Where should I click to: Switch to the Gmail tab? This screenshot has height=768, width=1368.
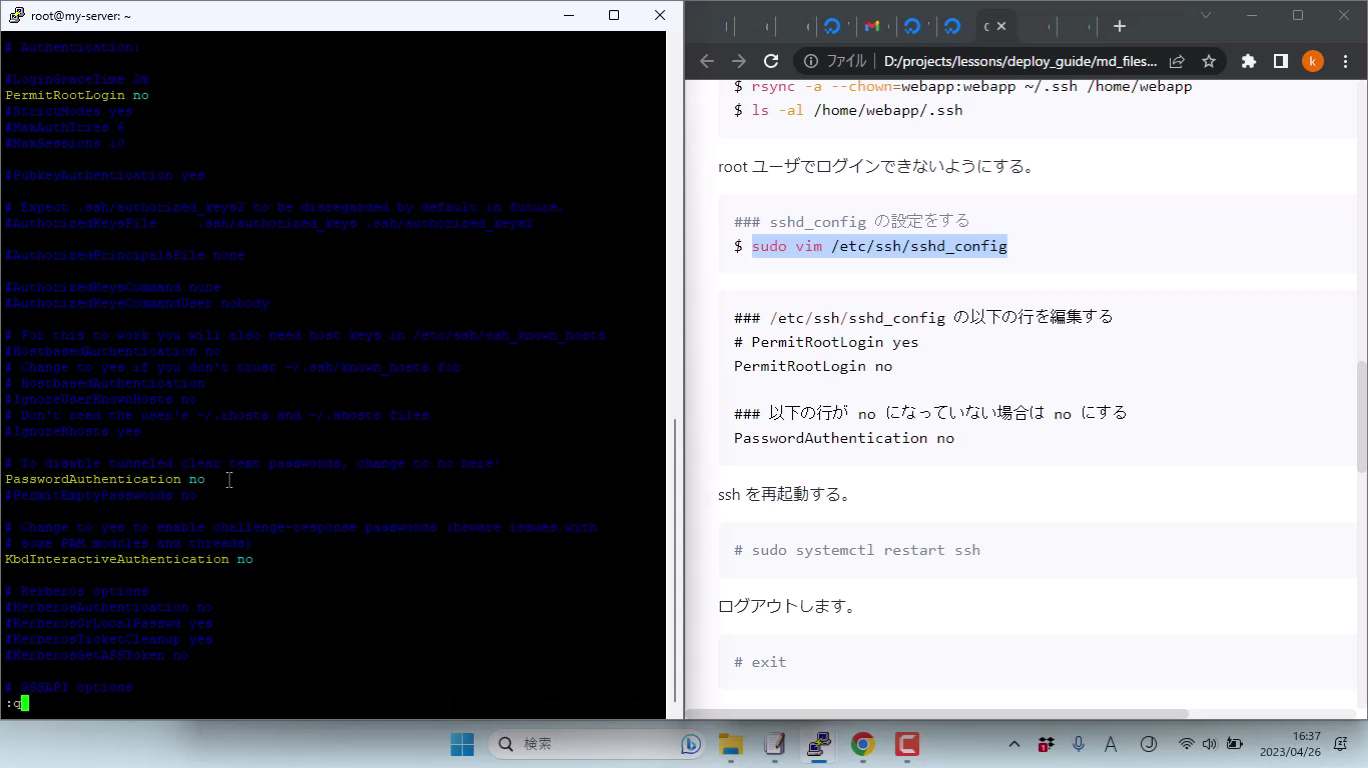pyautogui.click(x=872, y=26)
